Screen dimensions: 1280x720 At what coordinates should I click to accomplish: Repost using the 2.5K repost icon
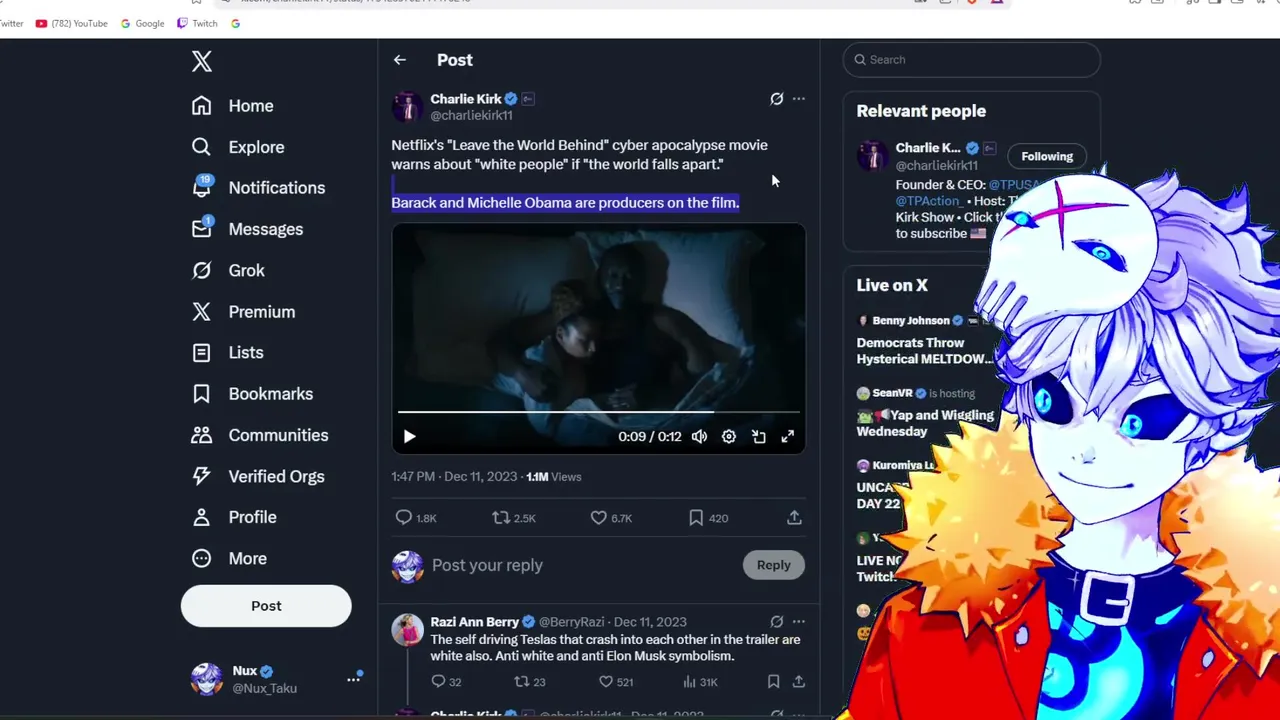(501, 518)
